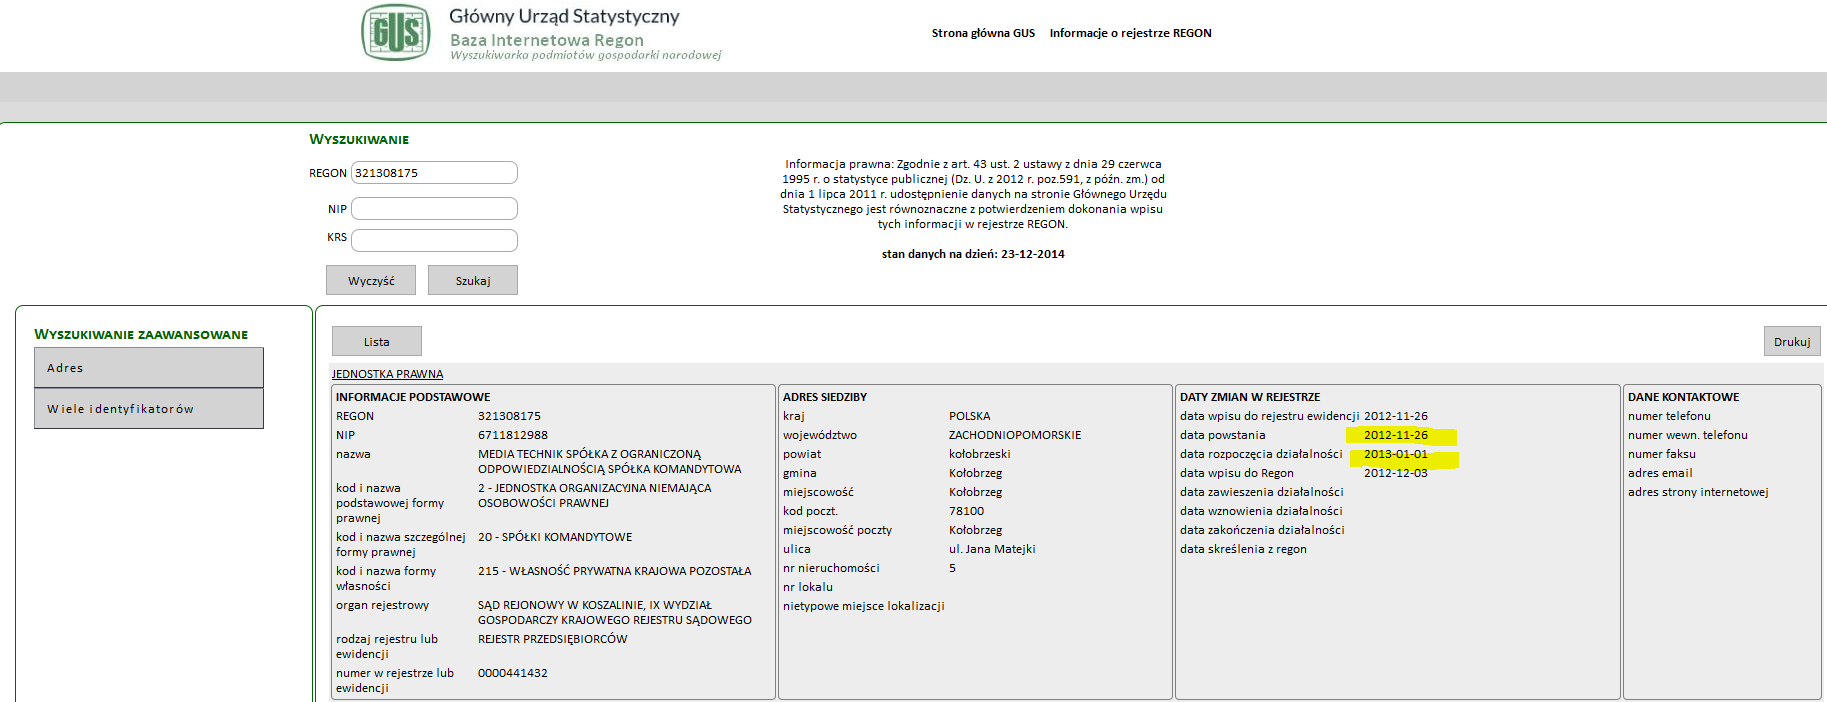The width and height of the screenshot is (1827, 702).
Task: Select register number 0000441432
Action: point(513,673)
